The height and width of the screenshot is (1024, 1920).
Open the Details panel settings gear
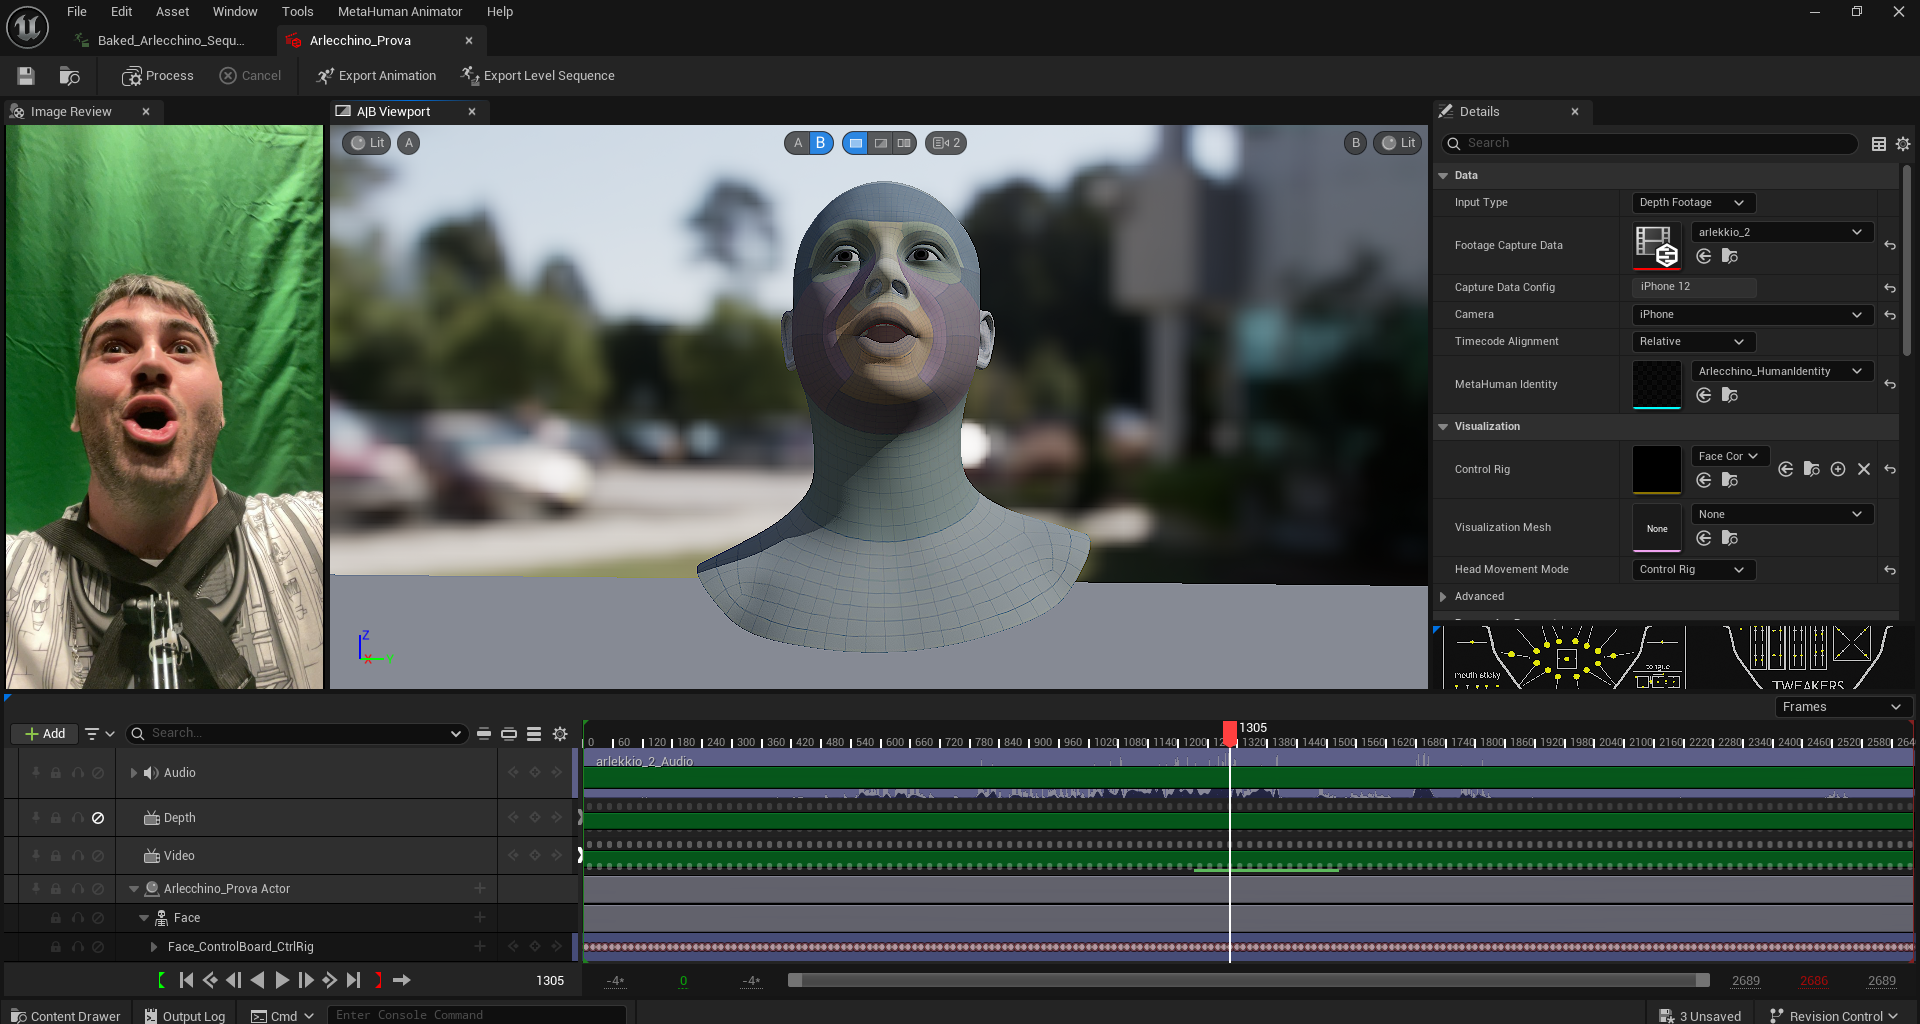coord(1902,144)
